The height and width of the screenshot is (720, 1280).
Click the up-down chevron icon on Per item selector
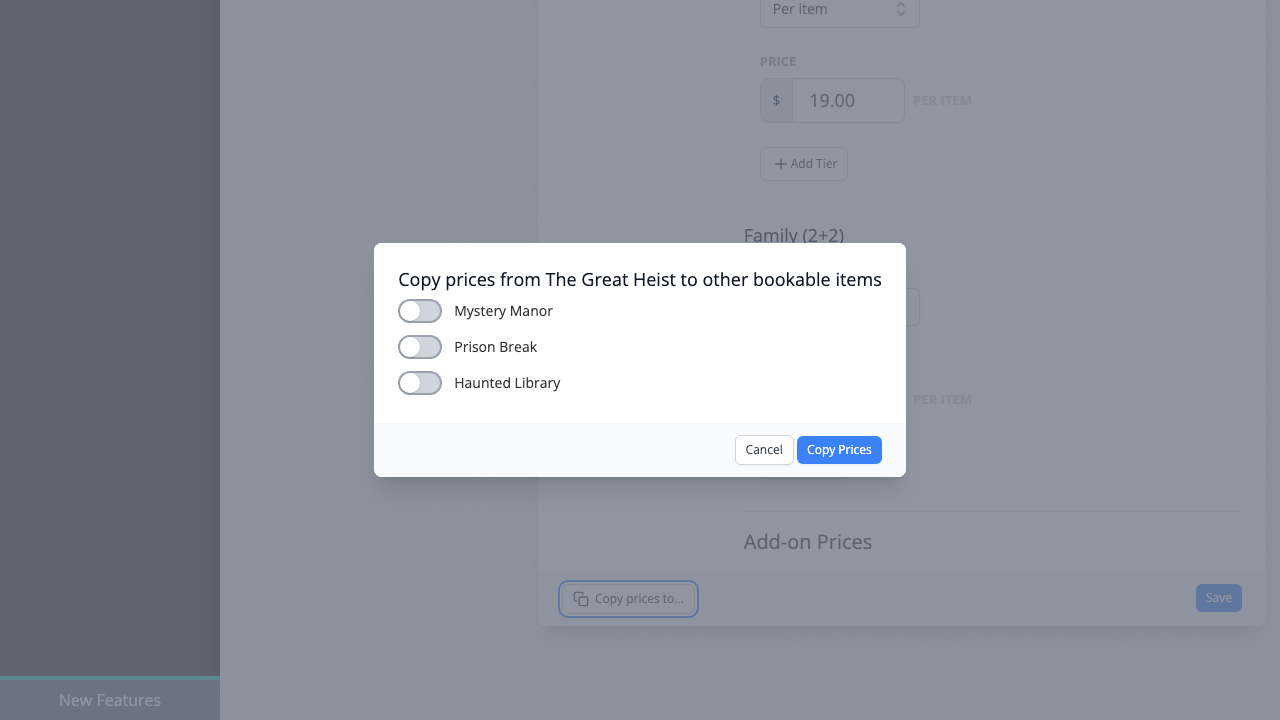900,9
